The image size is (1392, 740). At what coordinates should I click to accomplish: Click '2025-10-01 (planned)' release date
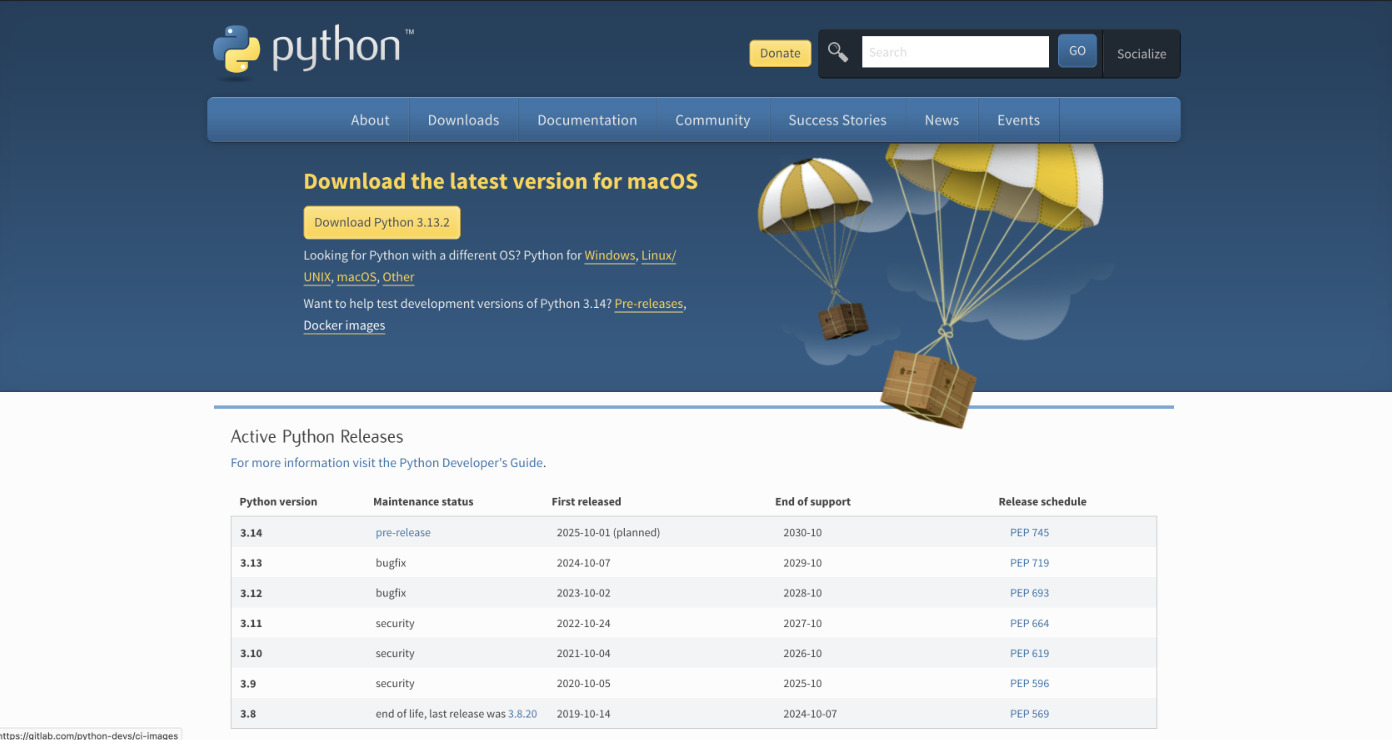pos(608,532)
